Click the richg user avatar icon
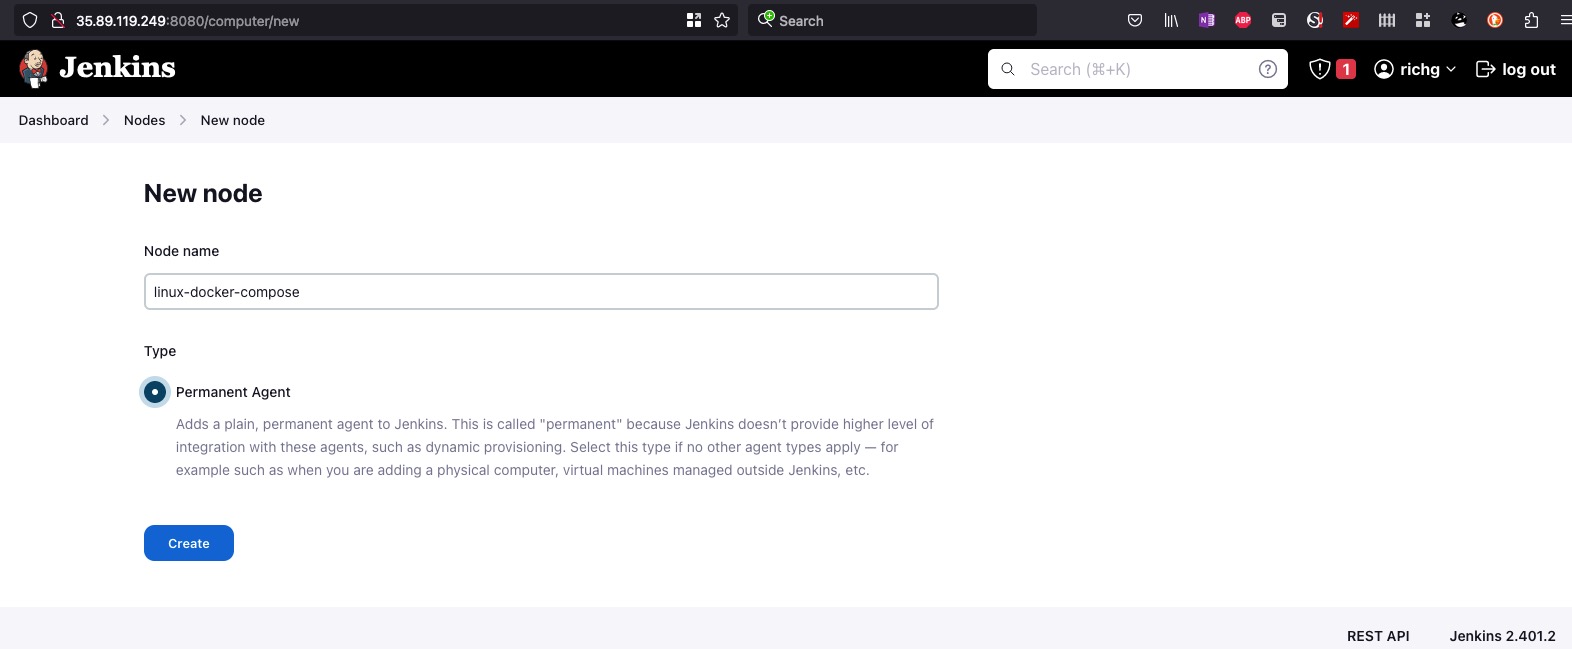 point(1384,69)
